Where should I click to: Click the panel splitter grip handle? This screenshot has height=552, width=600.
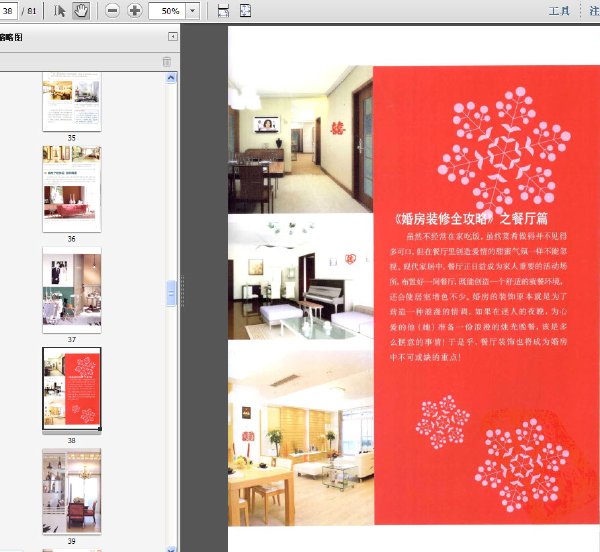182,291
